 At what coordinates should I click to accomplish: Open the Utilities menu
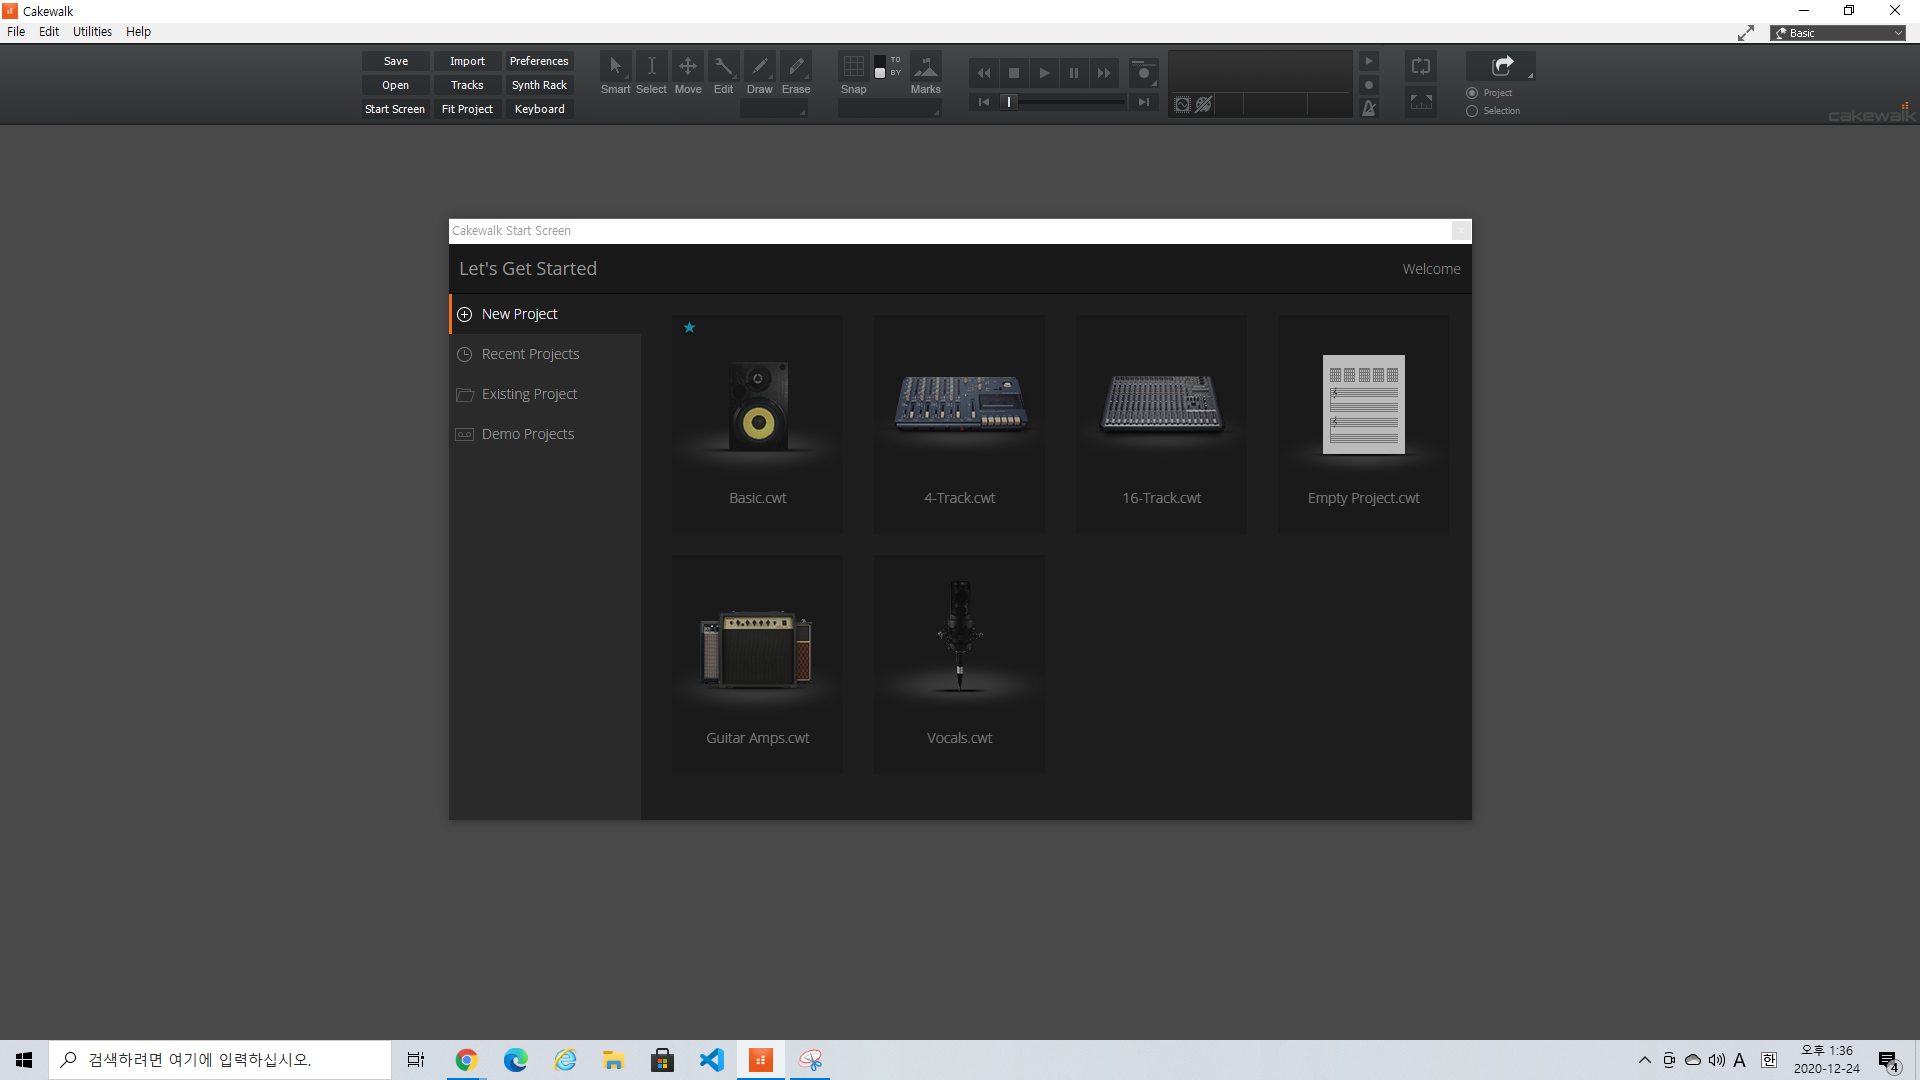tap(92, 32)
